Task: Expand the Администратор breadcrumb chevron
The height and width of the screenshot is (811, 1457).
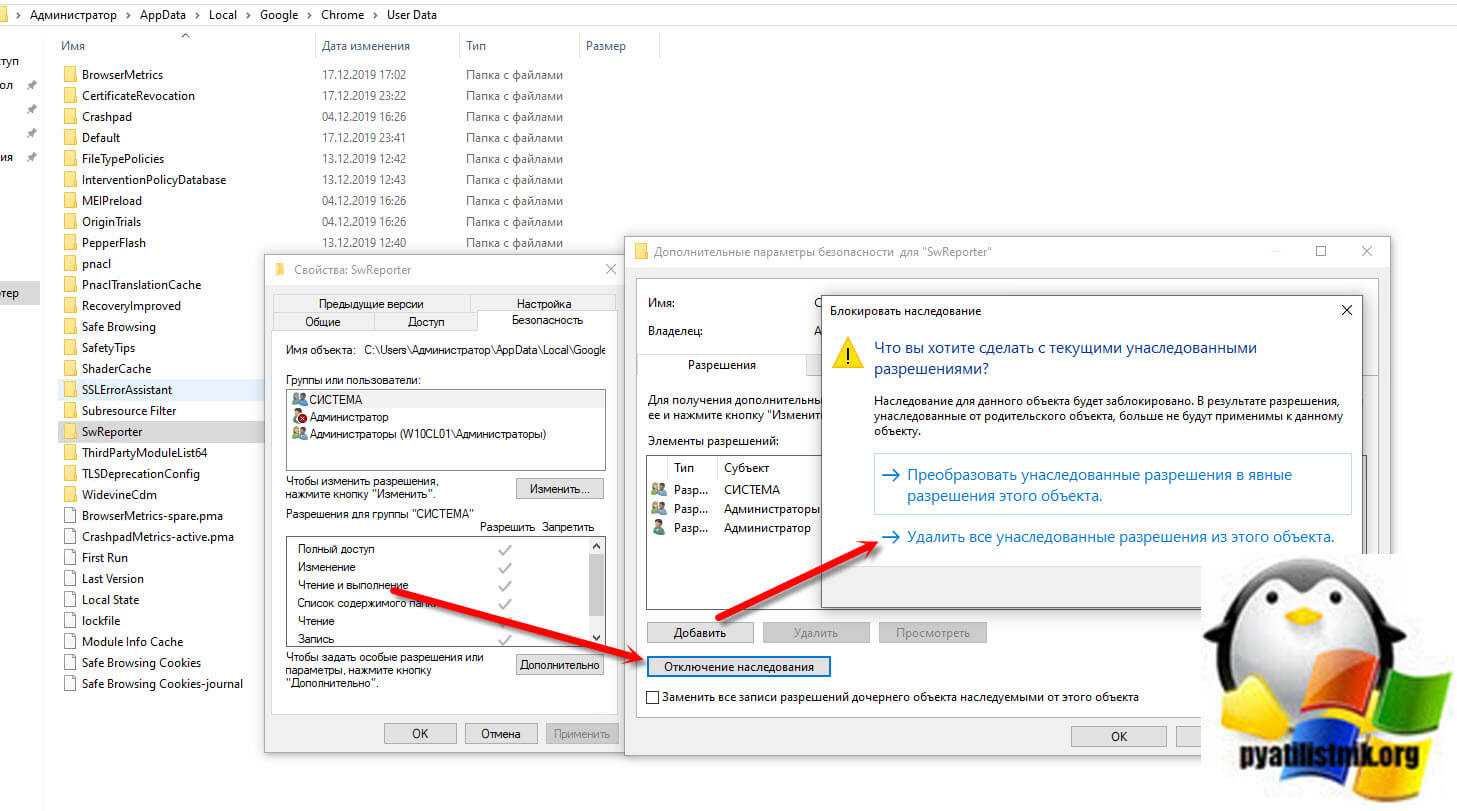Action: 126,15
